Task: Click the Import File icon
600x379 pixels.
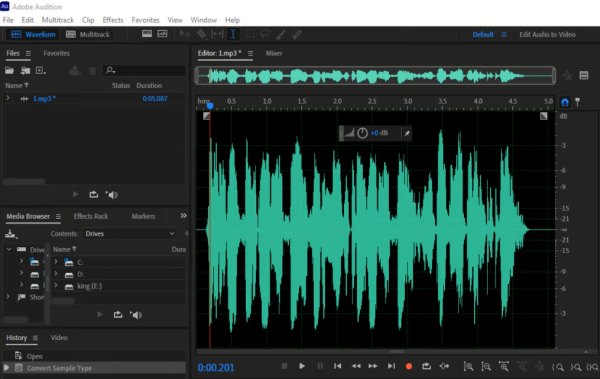Action: tap(26, 70)
